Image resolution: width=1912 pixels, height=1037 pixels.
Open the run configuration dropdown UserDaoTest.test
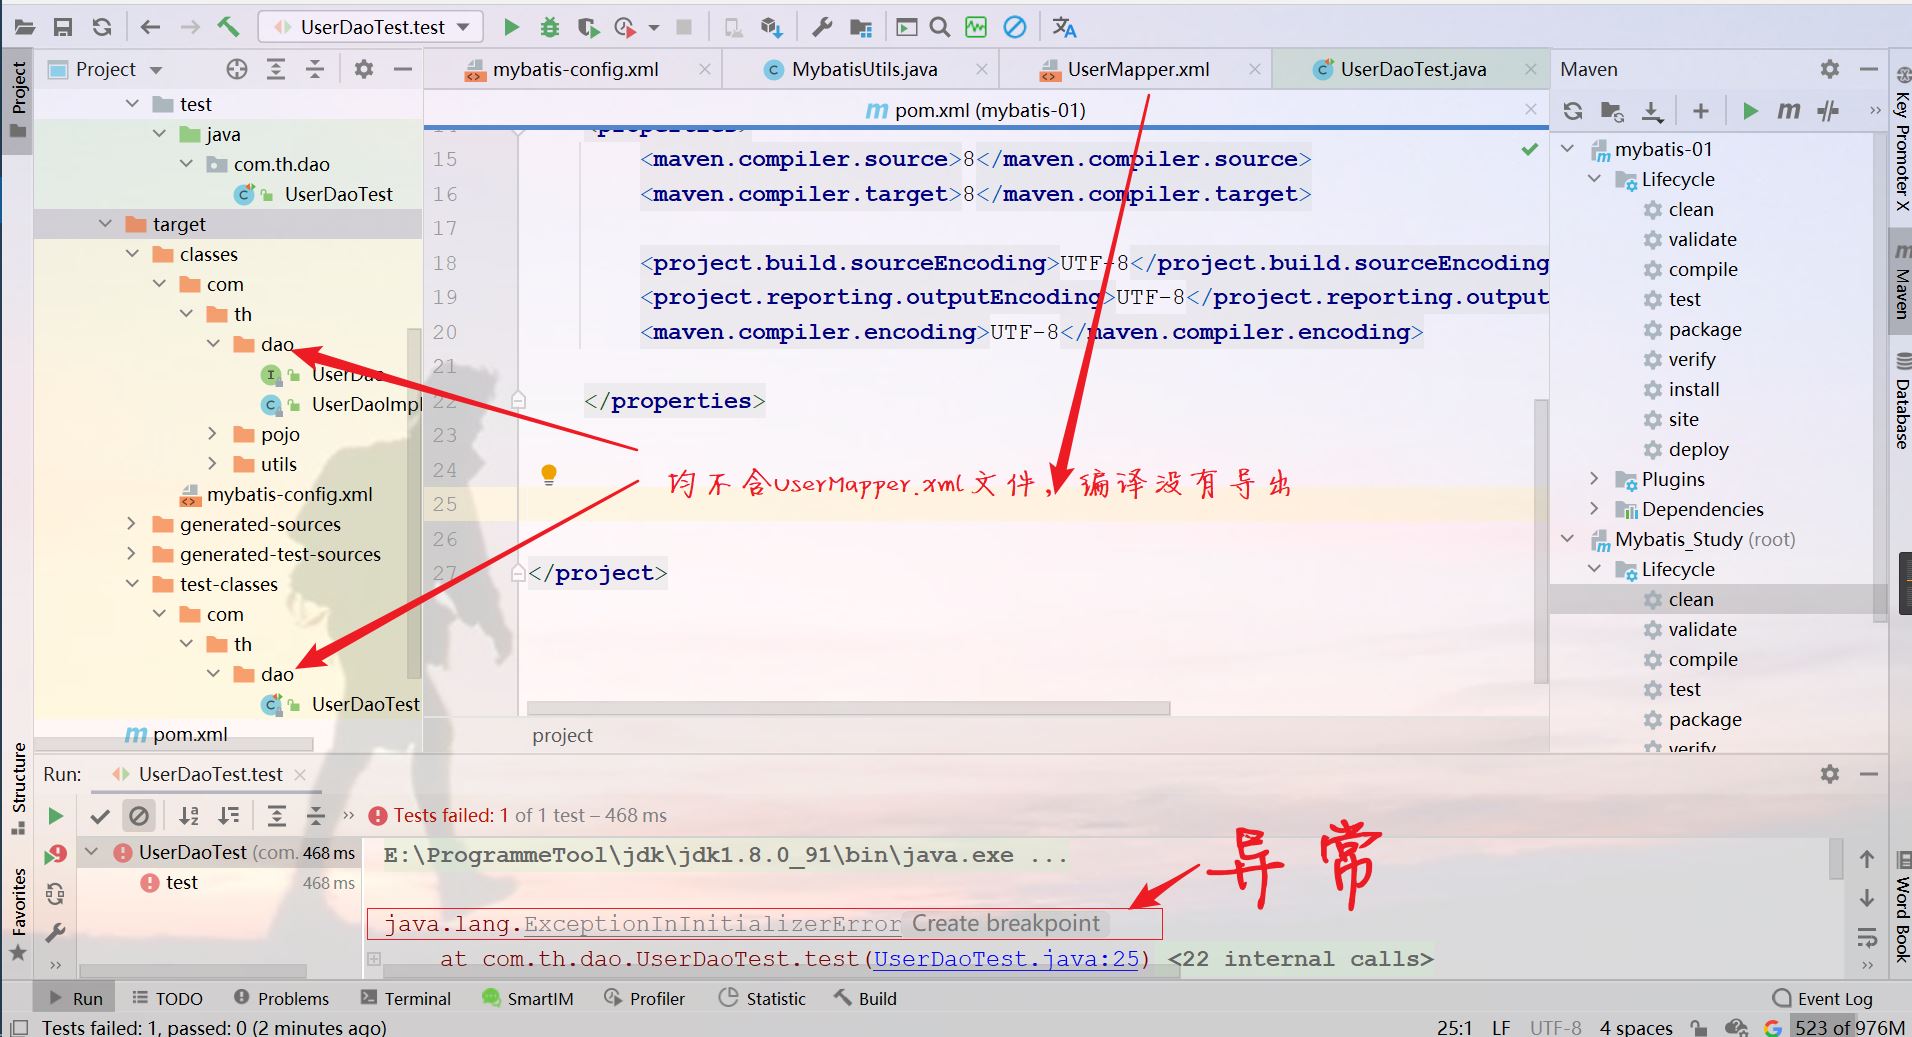(371, 27)
